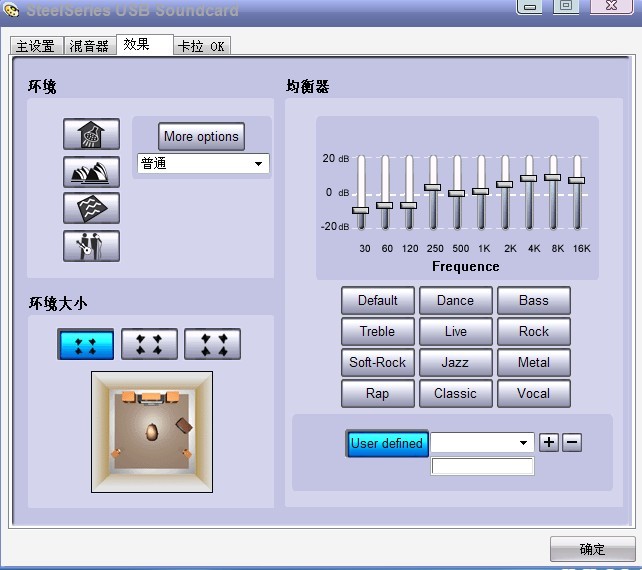The width and height of the screenshot is (642, 570).
Task: Apply the Rock equalizer preset
Action: pyautogui.click(x=533, y=331)
